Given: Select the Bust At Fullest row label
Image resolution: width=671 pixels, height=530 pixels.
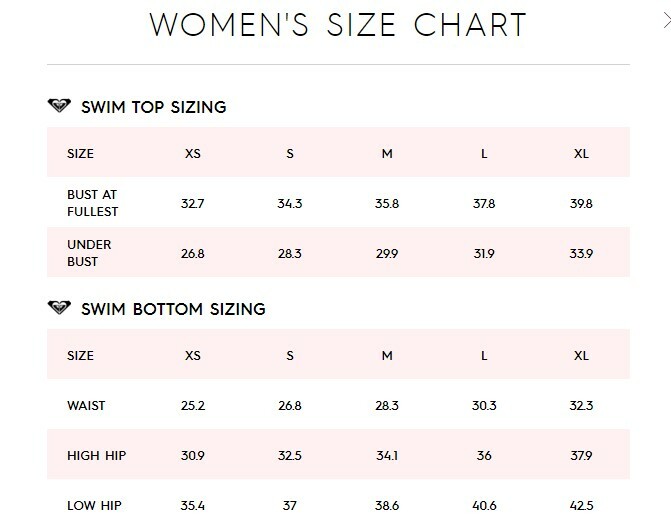Looking at the screenshot, I should pyautogui.click(x=92, y=203).
